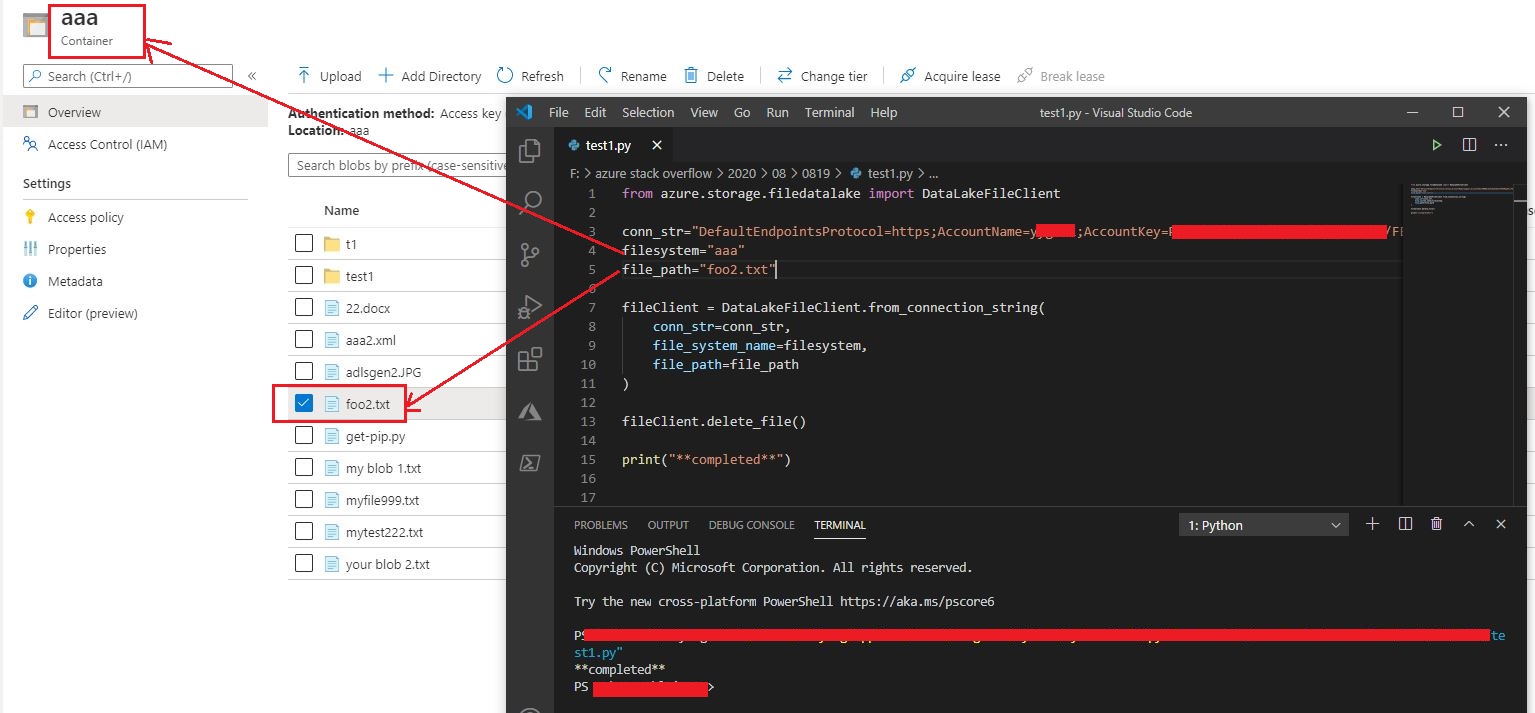The height and width of the screenshot is (713, 1535).
Task: Open the More Actions ellipsis menu
Action: 1500,144
